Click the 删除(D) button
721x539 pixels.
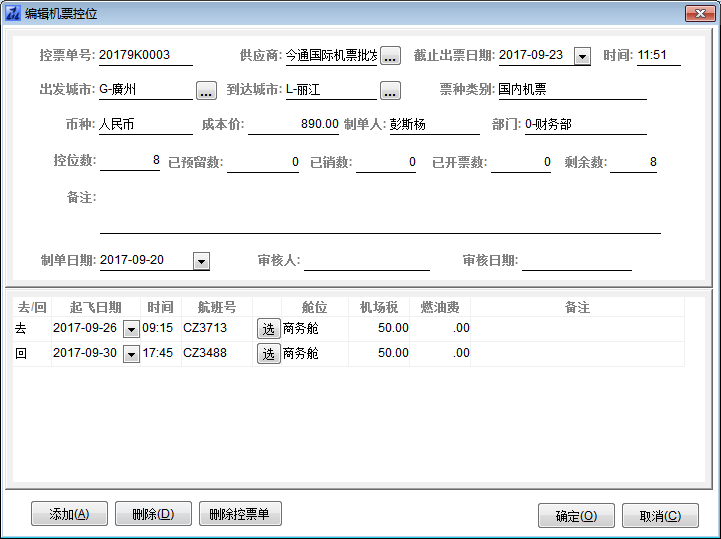pos(152,515)
